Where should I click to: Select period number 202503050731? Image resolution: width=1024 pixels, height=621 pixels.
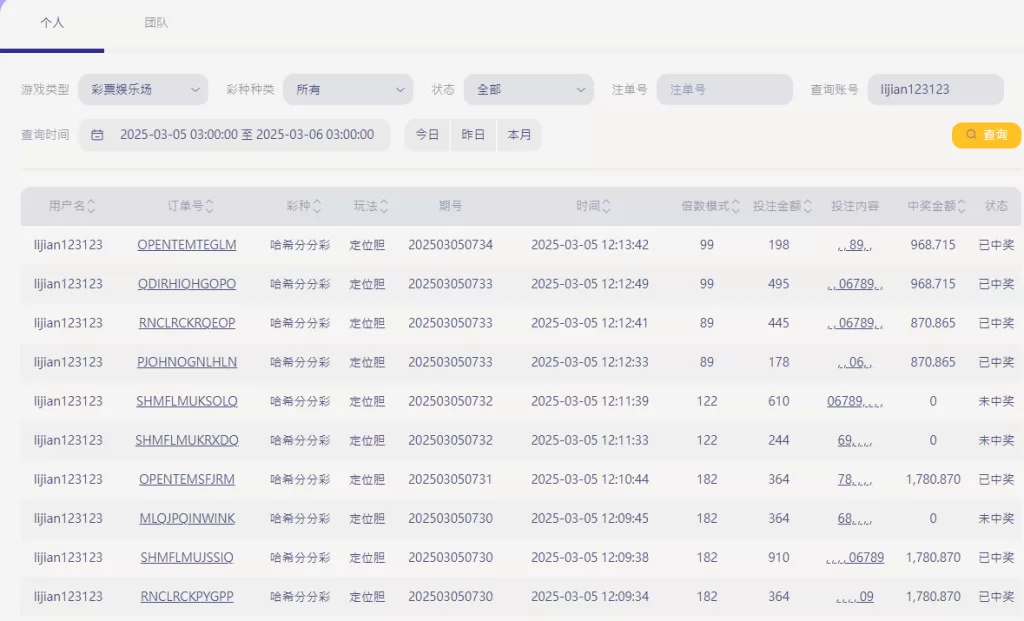tap(451, 479)
